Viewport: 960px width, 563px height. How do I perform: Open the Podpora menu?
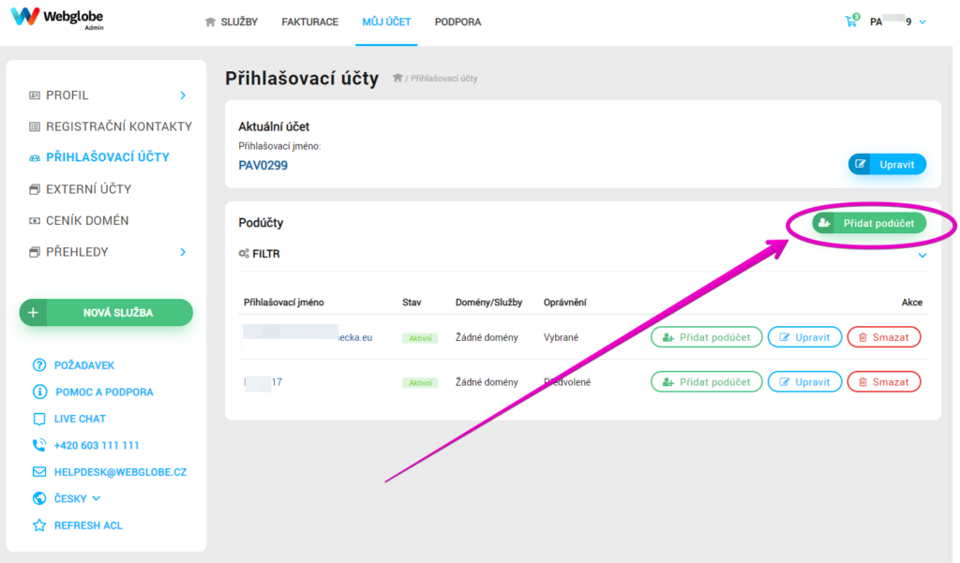point(458,22)
